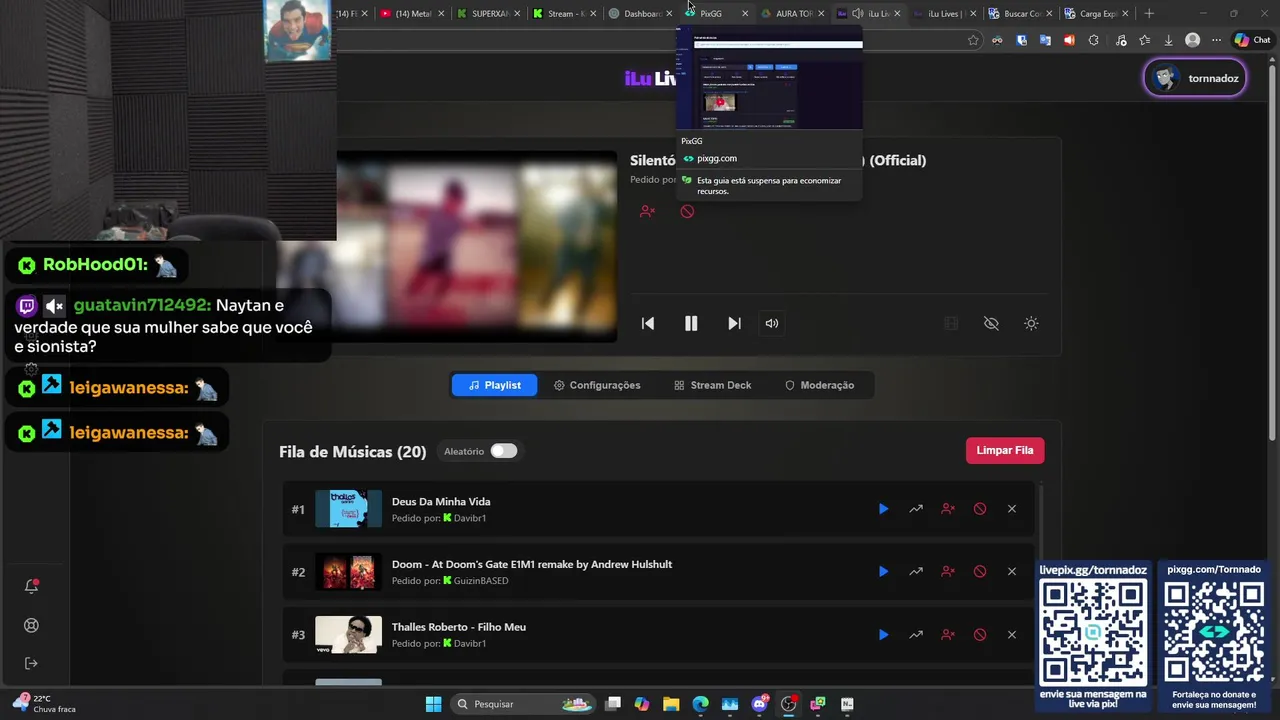Switch to the Playlist tab
Image resolution: width=1280 pixels, height=720 pixels.
(494, 385)
